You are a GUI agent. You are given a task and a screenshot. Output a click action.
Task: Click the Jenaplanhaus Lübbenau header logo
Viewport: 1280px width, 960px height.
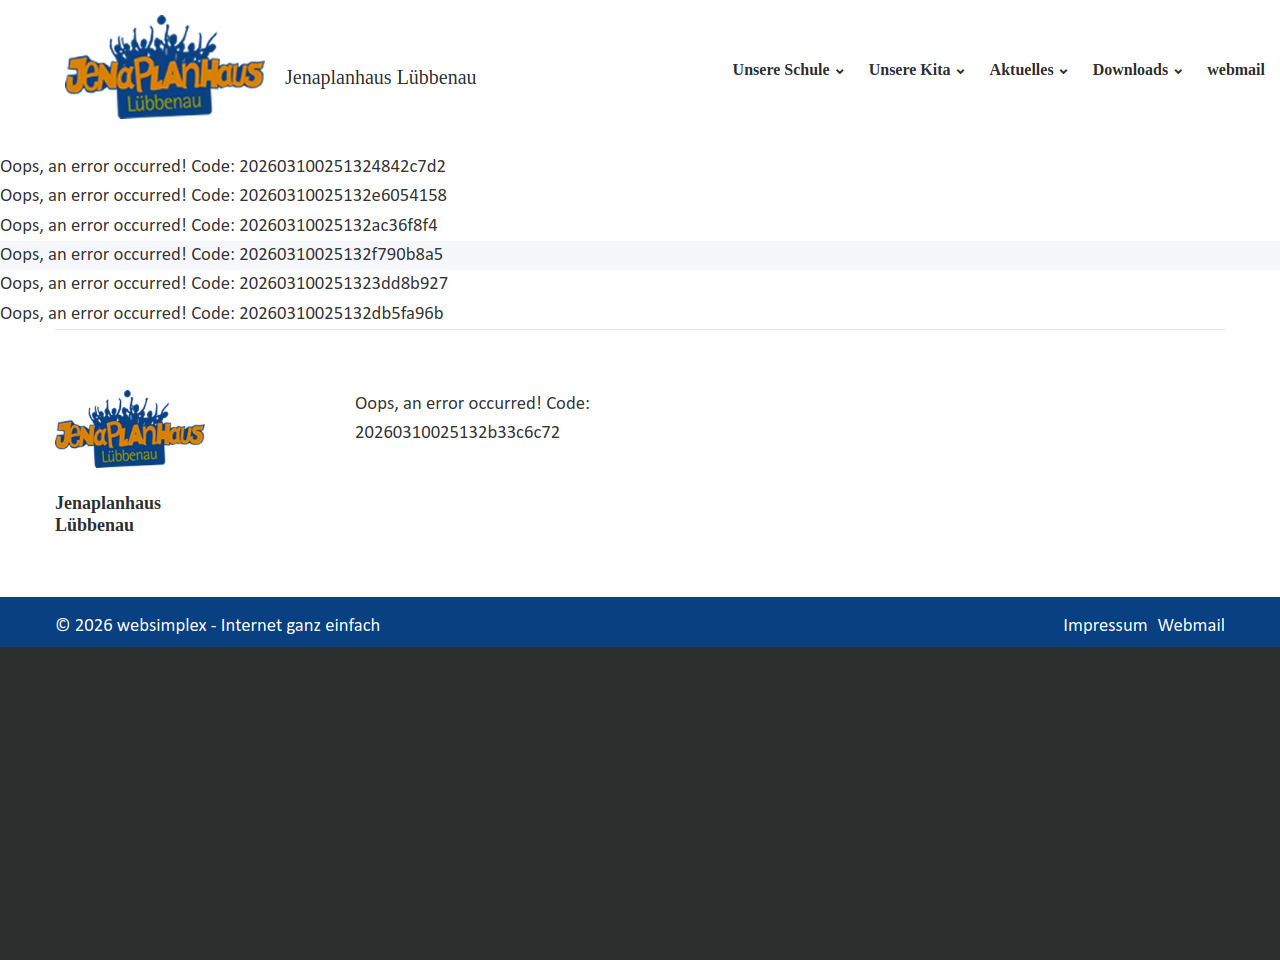[x=165, y=68]
